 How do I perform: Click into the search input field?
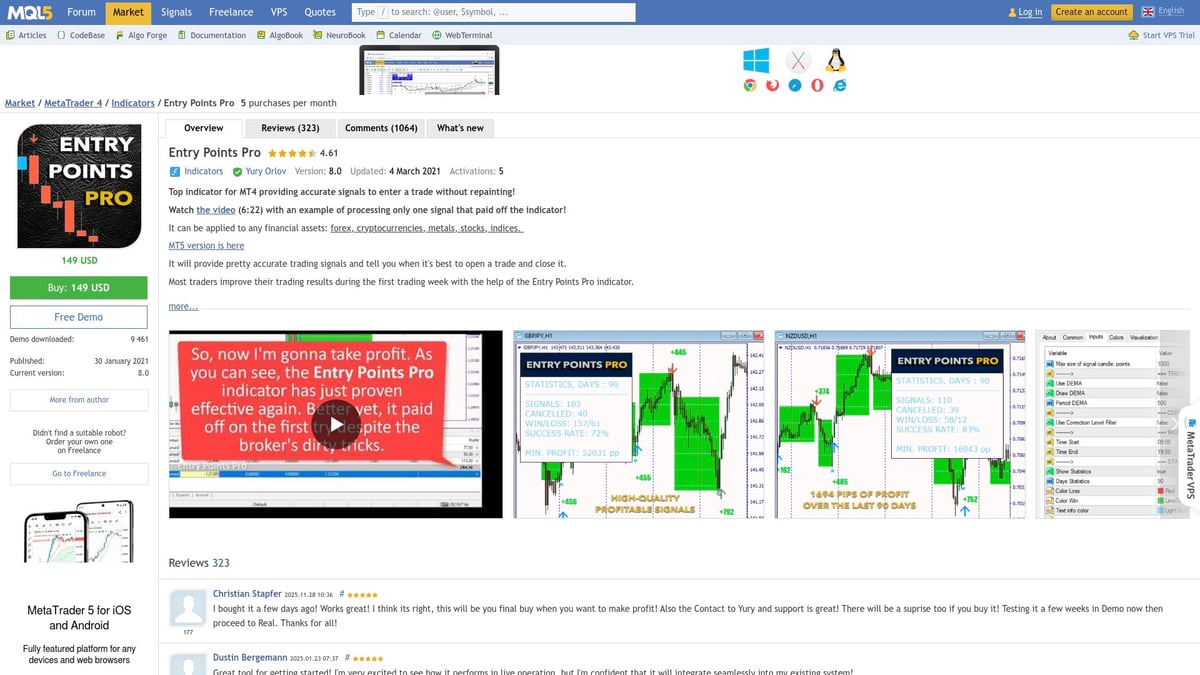[x=494, y=12]
